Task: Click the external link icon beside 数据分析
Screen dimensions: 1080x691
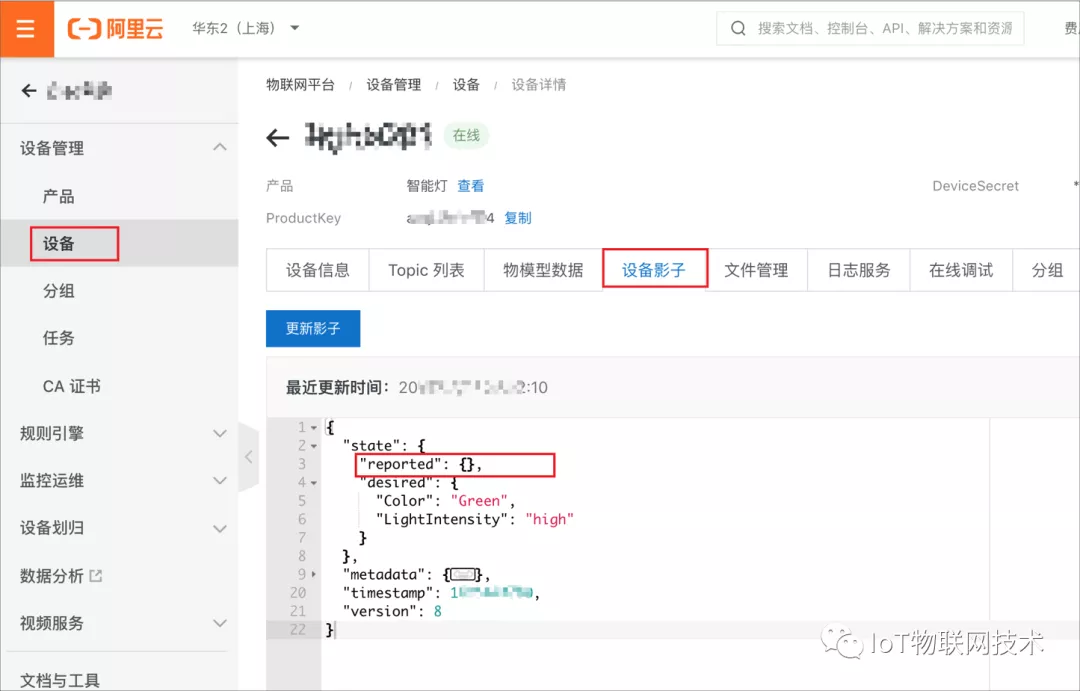Action: click(x=96, y=575)
